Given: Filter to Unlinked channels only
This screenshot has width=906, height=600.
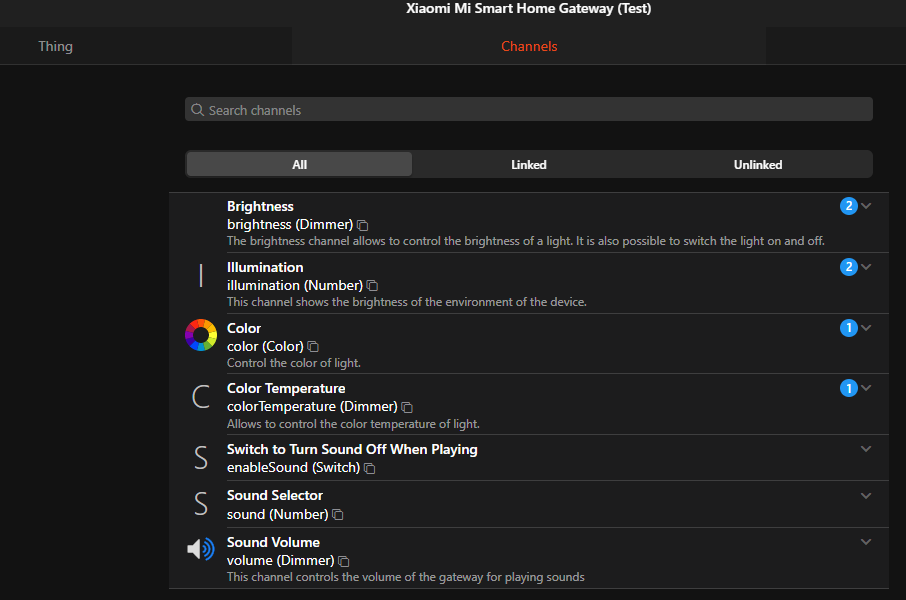Looking at the screenshot, I should pos(757,164).
